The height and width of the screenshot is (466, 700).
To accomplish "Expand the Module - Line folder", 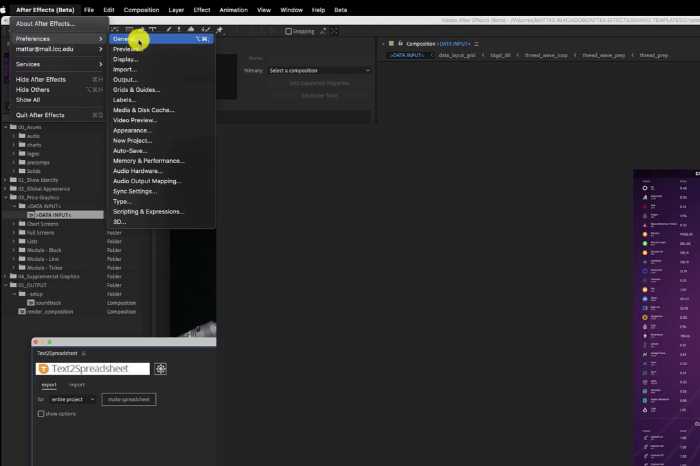I will (14, 259).
